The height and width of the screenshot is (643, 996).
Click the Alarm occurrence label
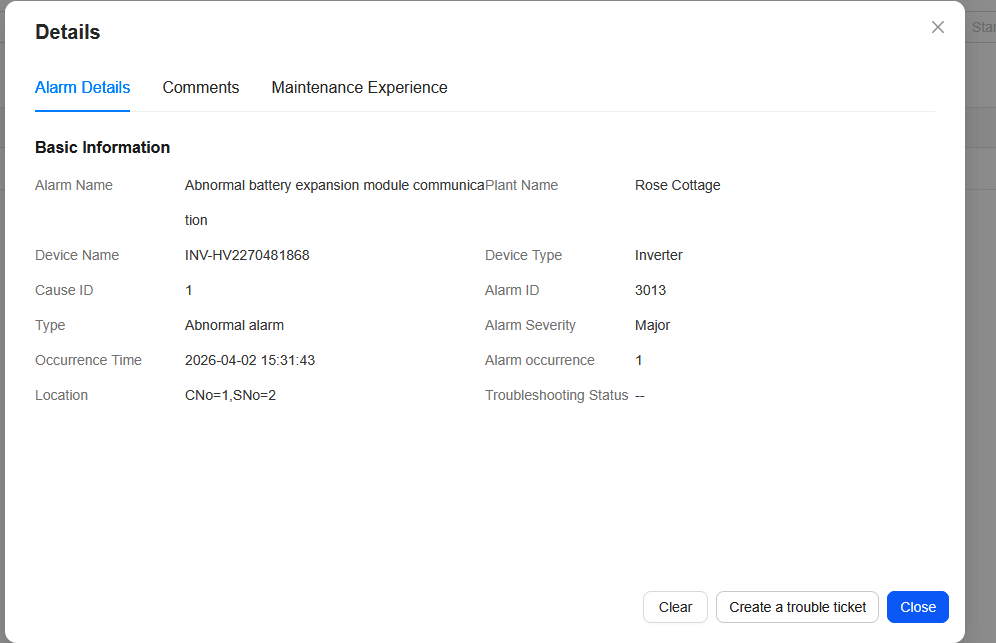tap(539, 361)
